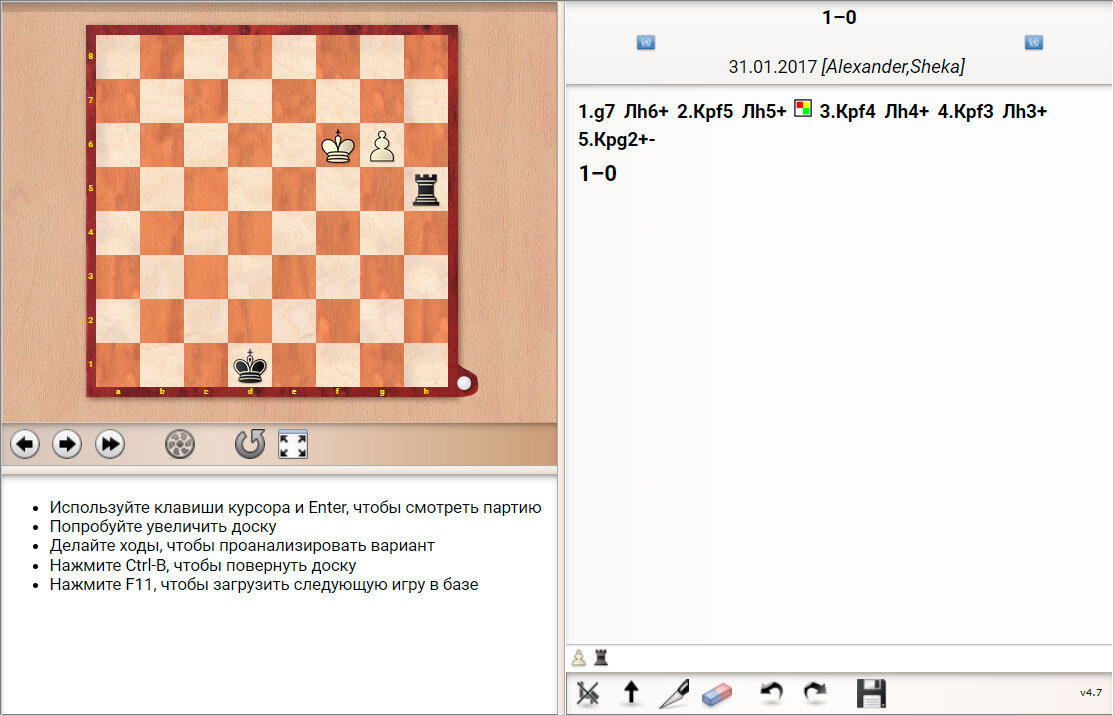This screenshot has width=1114, height=716.
Task: Click the v4.7 version label
Action: [x=1091, y=692]
